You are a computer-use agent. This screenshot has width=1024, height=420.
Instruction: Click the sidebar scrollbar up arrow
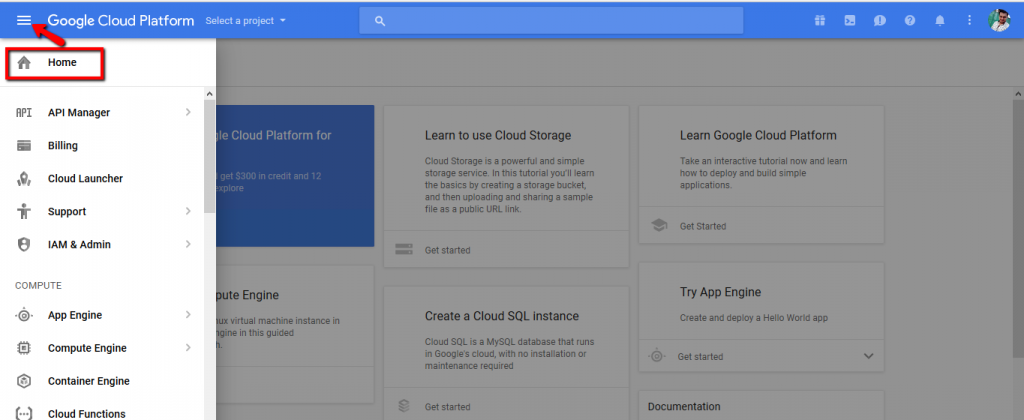pyautogui.click(x=210, y=94)
